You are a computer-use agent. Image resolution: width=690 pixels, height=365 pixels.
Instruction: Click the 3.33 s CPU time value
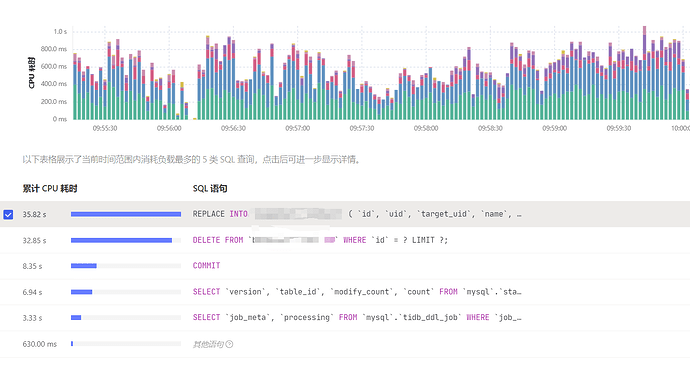coord(32,318)
